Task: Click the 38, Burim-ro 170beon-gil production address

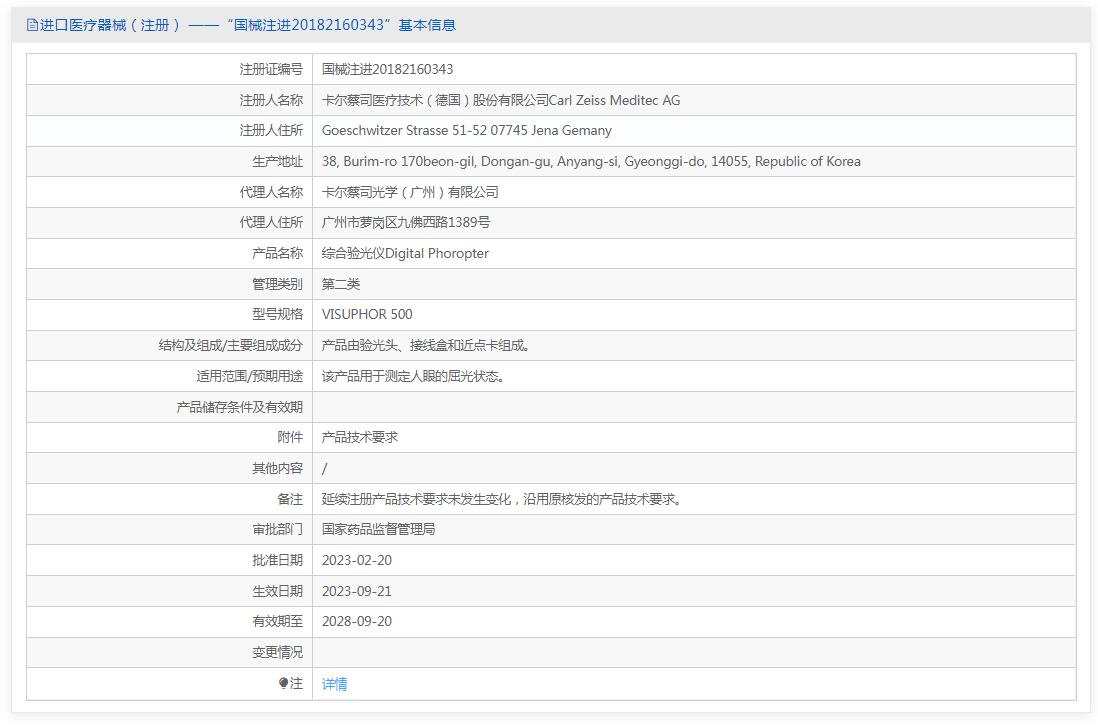Action: tap(591, 162)
